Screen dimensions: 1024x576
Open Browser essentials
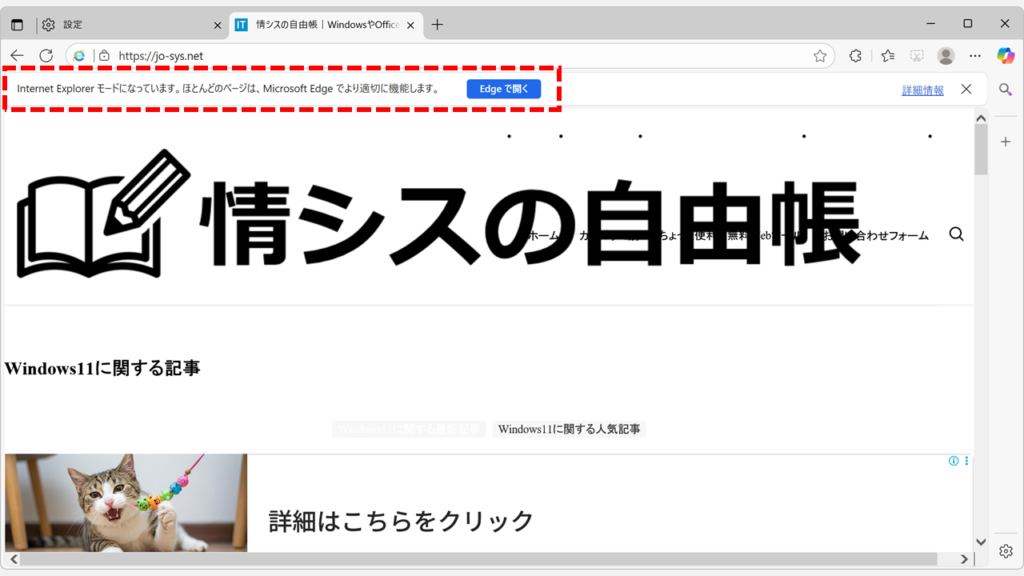point(855,57)
